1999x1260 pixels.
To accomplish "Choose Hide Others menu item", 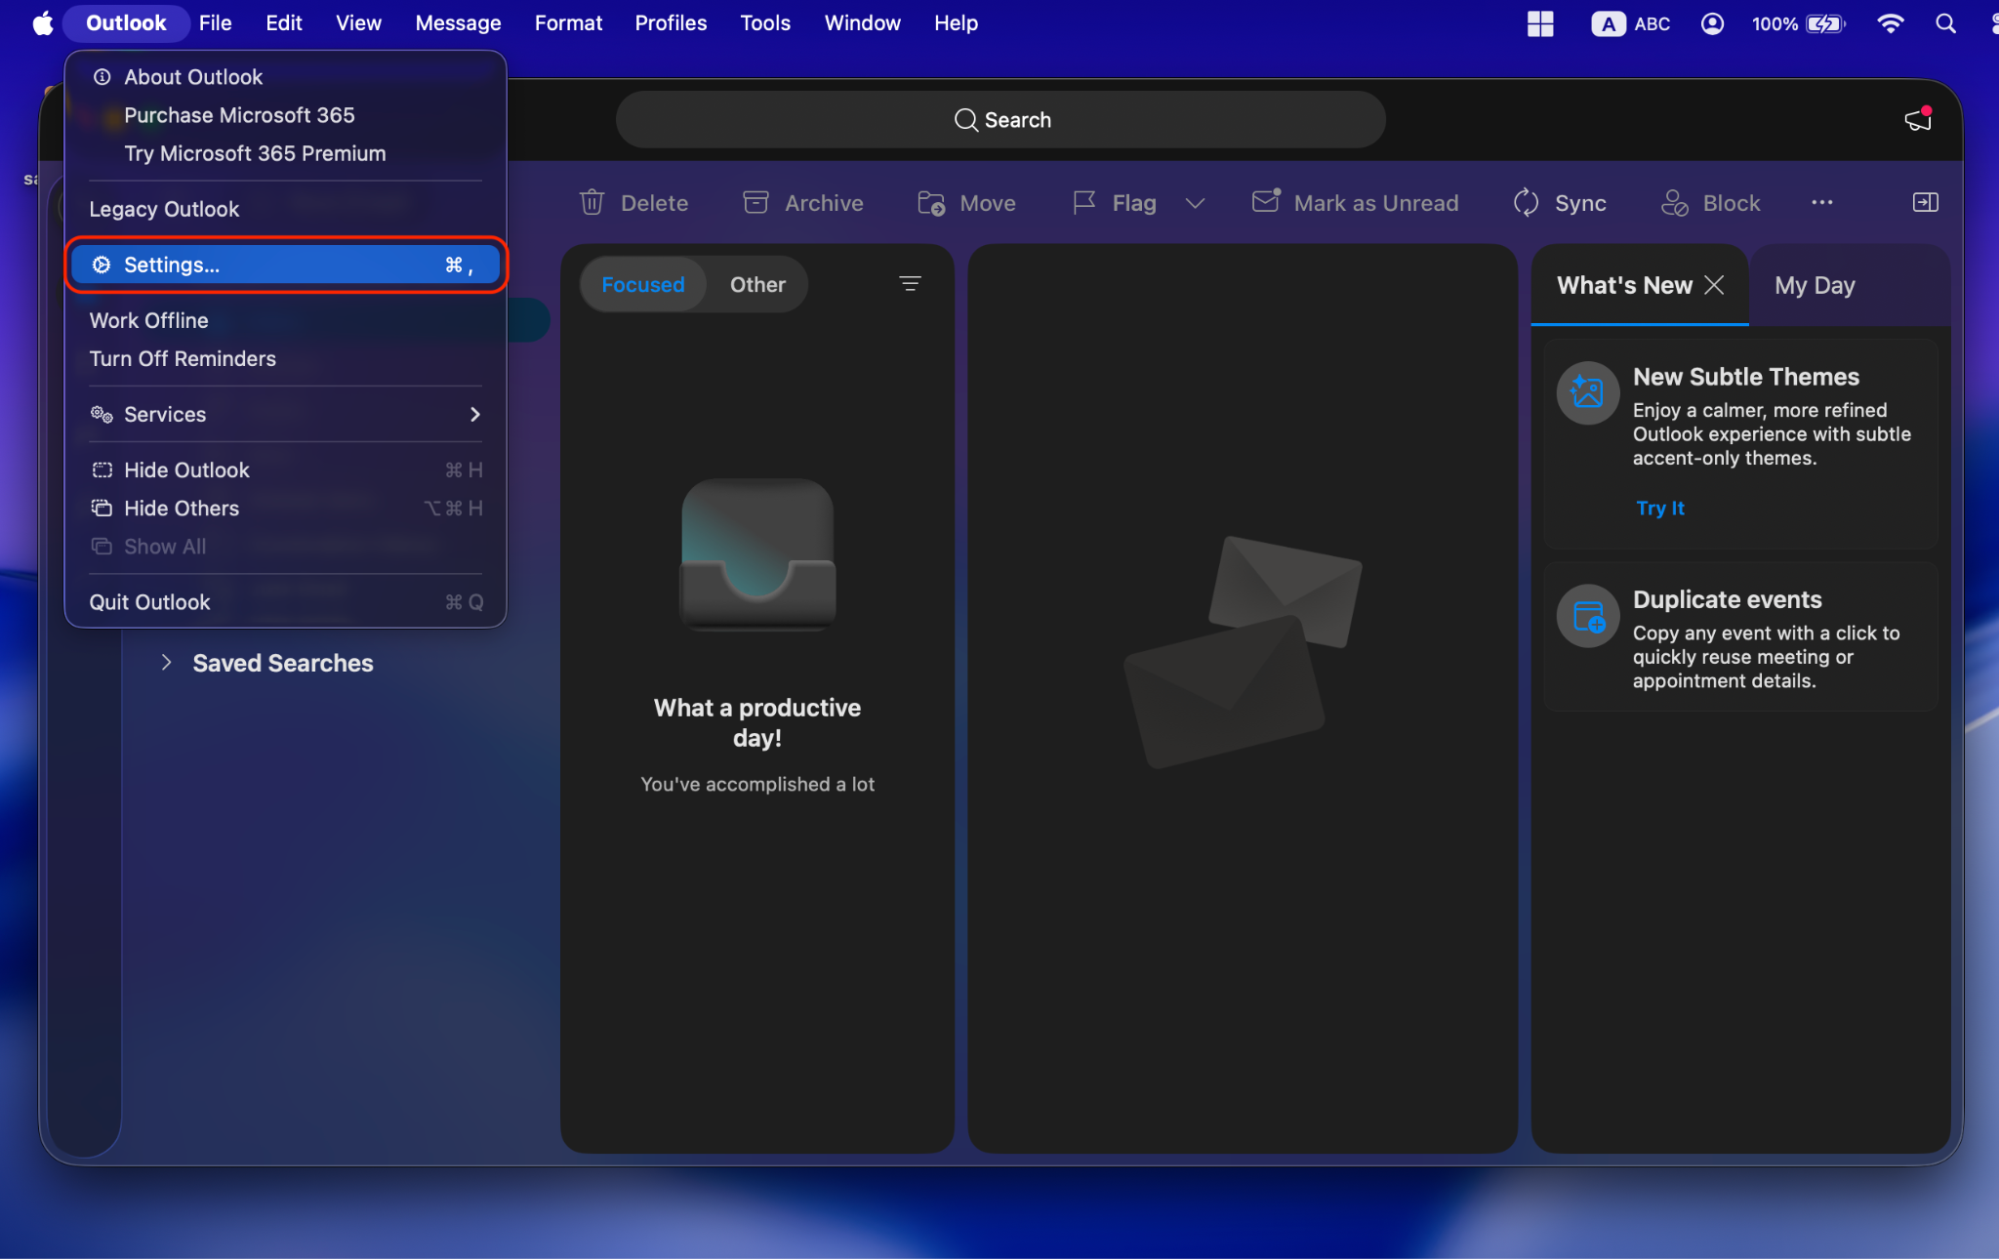I will pyautogui.click(x=286, y=508).
